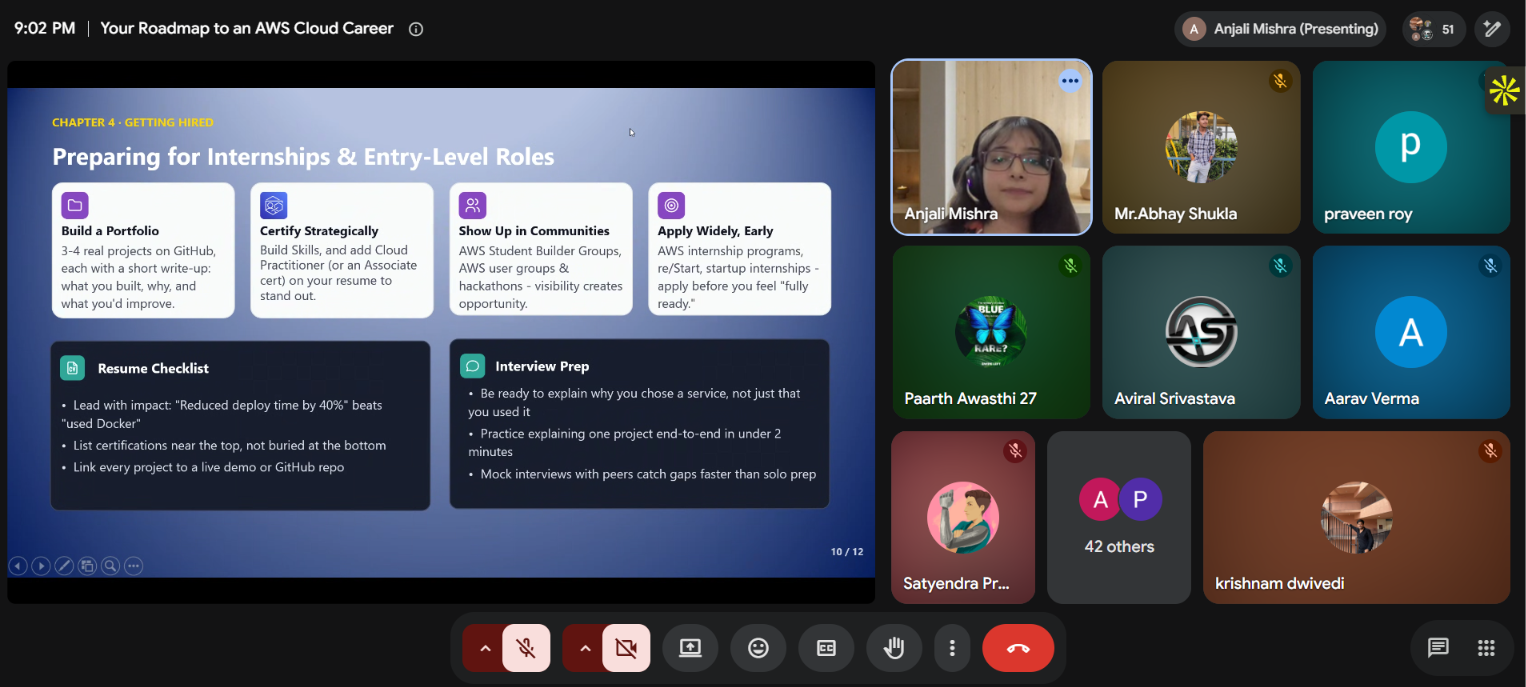Select krishnam dwivedi video tile

1356,517
